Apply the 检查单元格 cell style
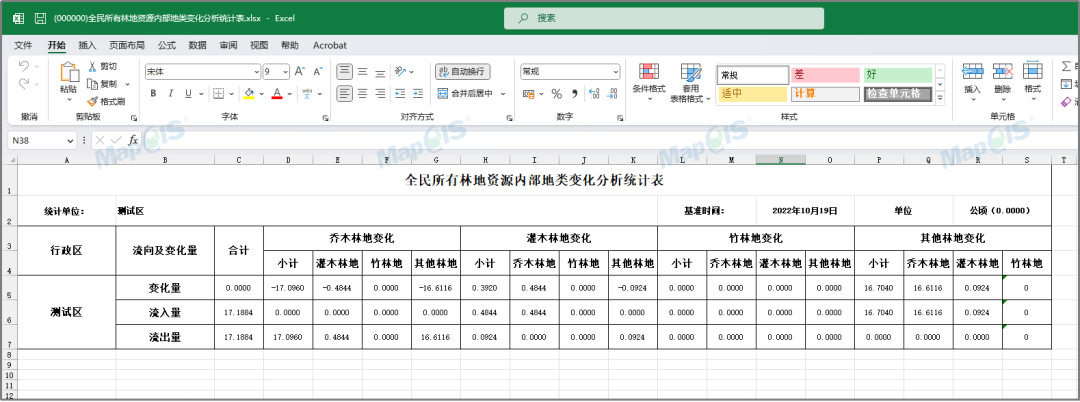The height and width of the screenshot is (402, 1080). click(897, 94)
